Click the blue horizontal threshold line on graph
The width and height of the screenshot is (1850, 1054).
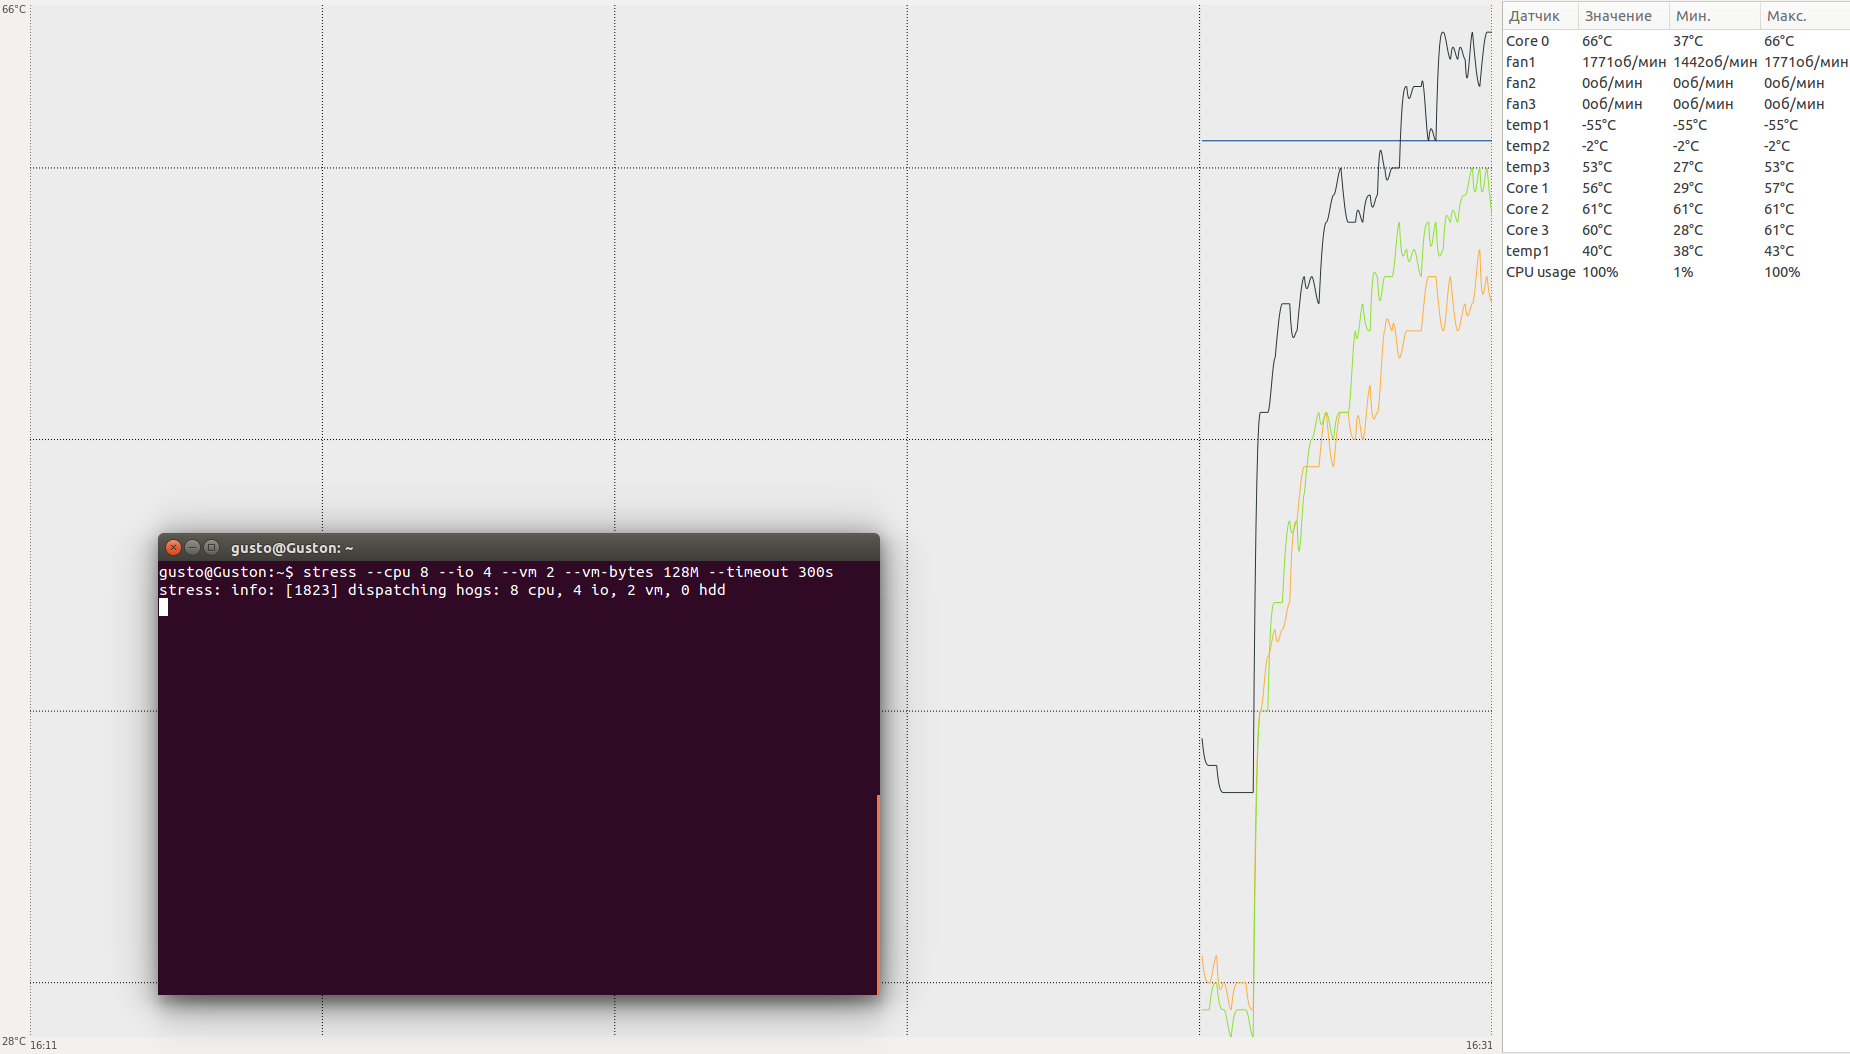1346,141
